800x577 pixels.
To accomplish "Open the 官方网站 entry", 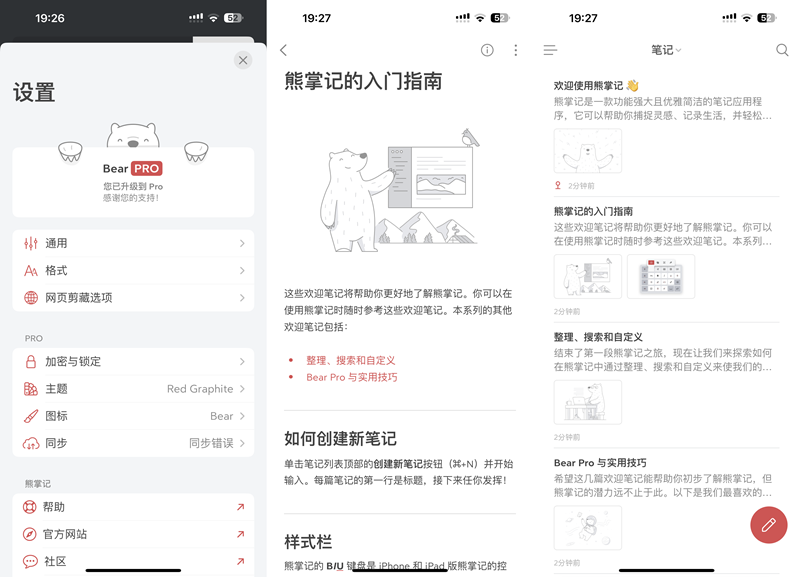I will point(133,534).
